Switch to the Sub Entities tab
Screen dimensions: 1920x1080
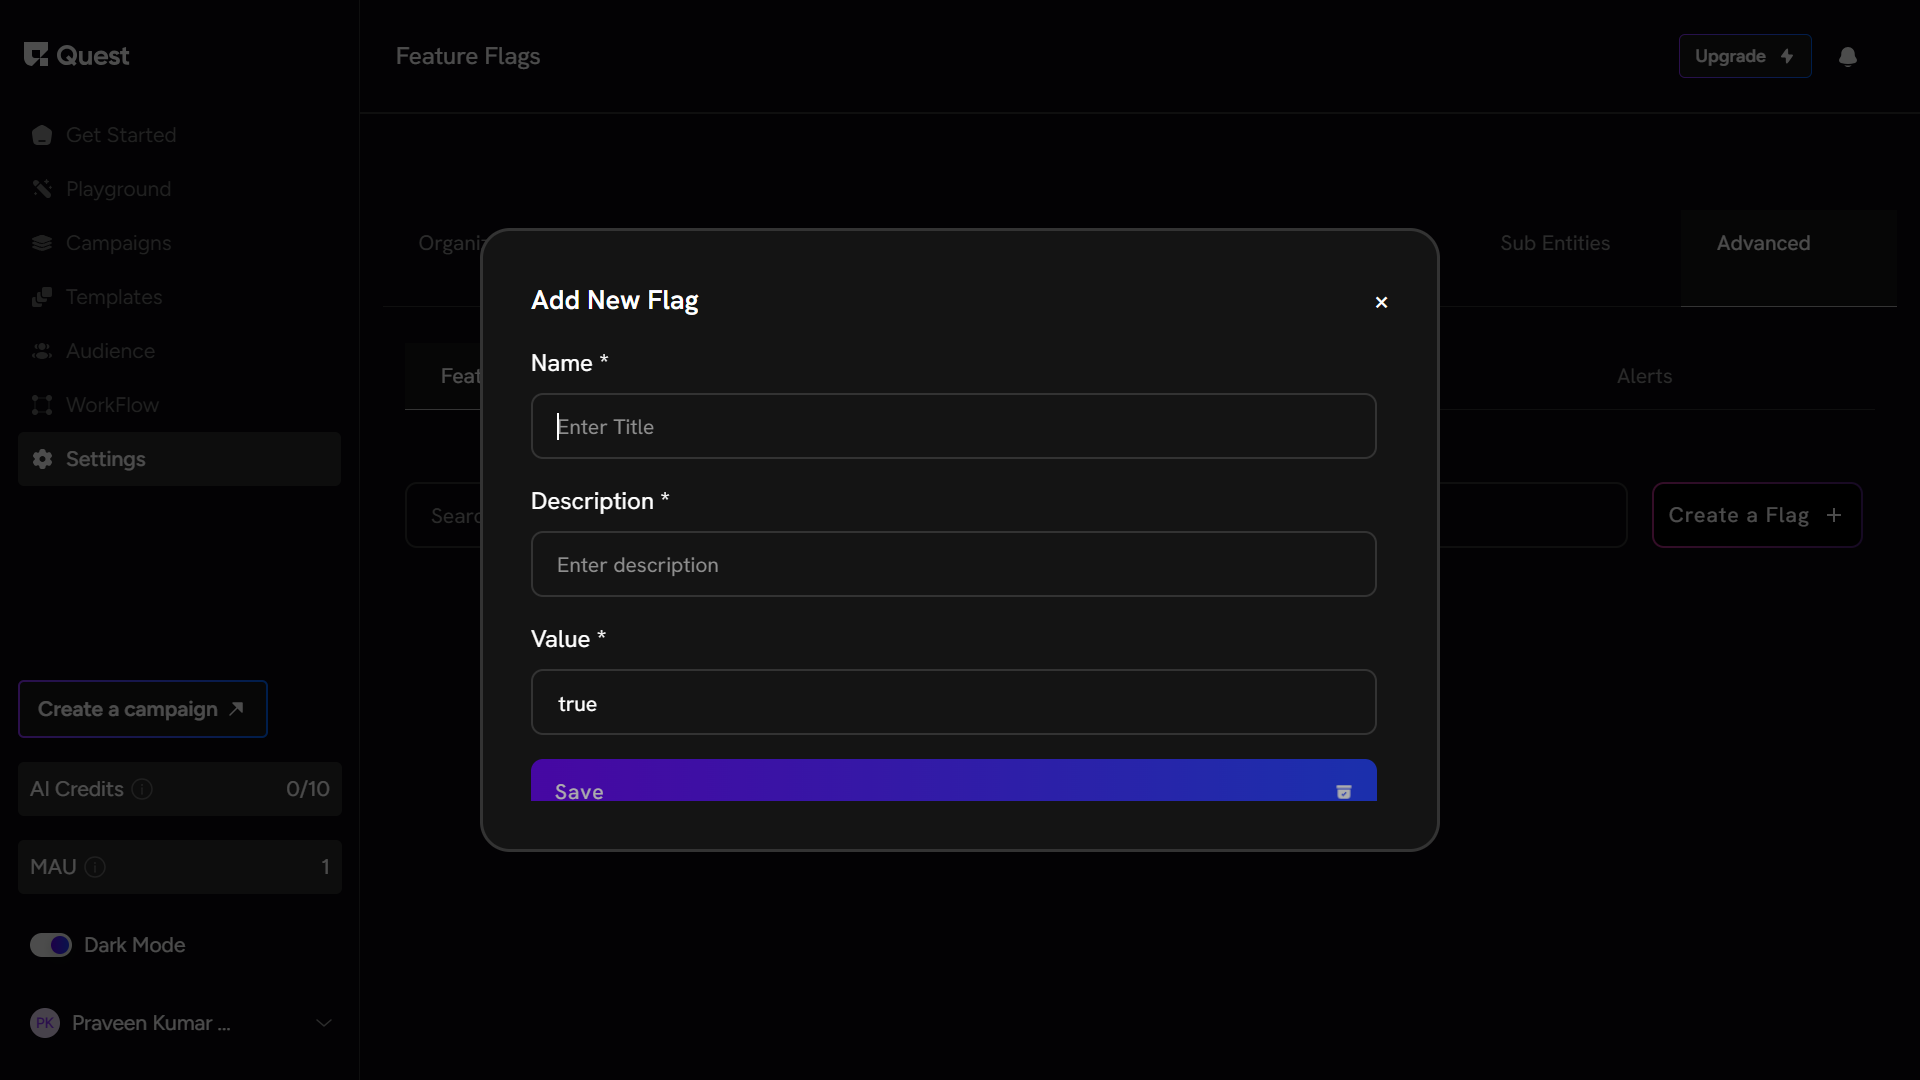(x=1555, y=243)
